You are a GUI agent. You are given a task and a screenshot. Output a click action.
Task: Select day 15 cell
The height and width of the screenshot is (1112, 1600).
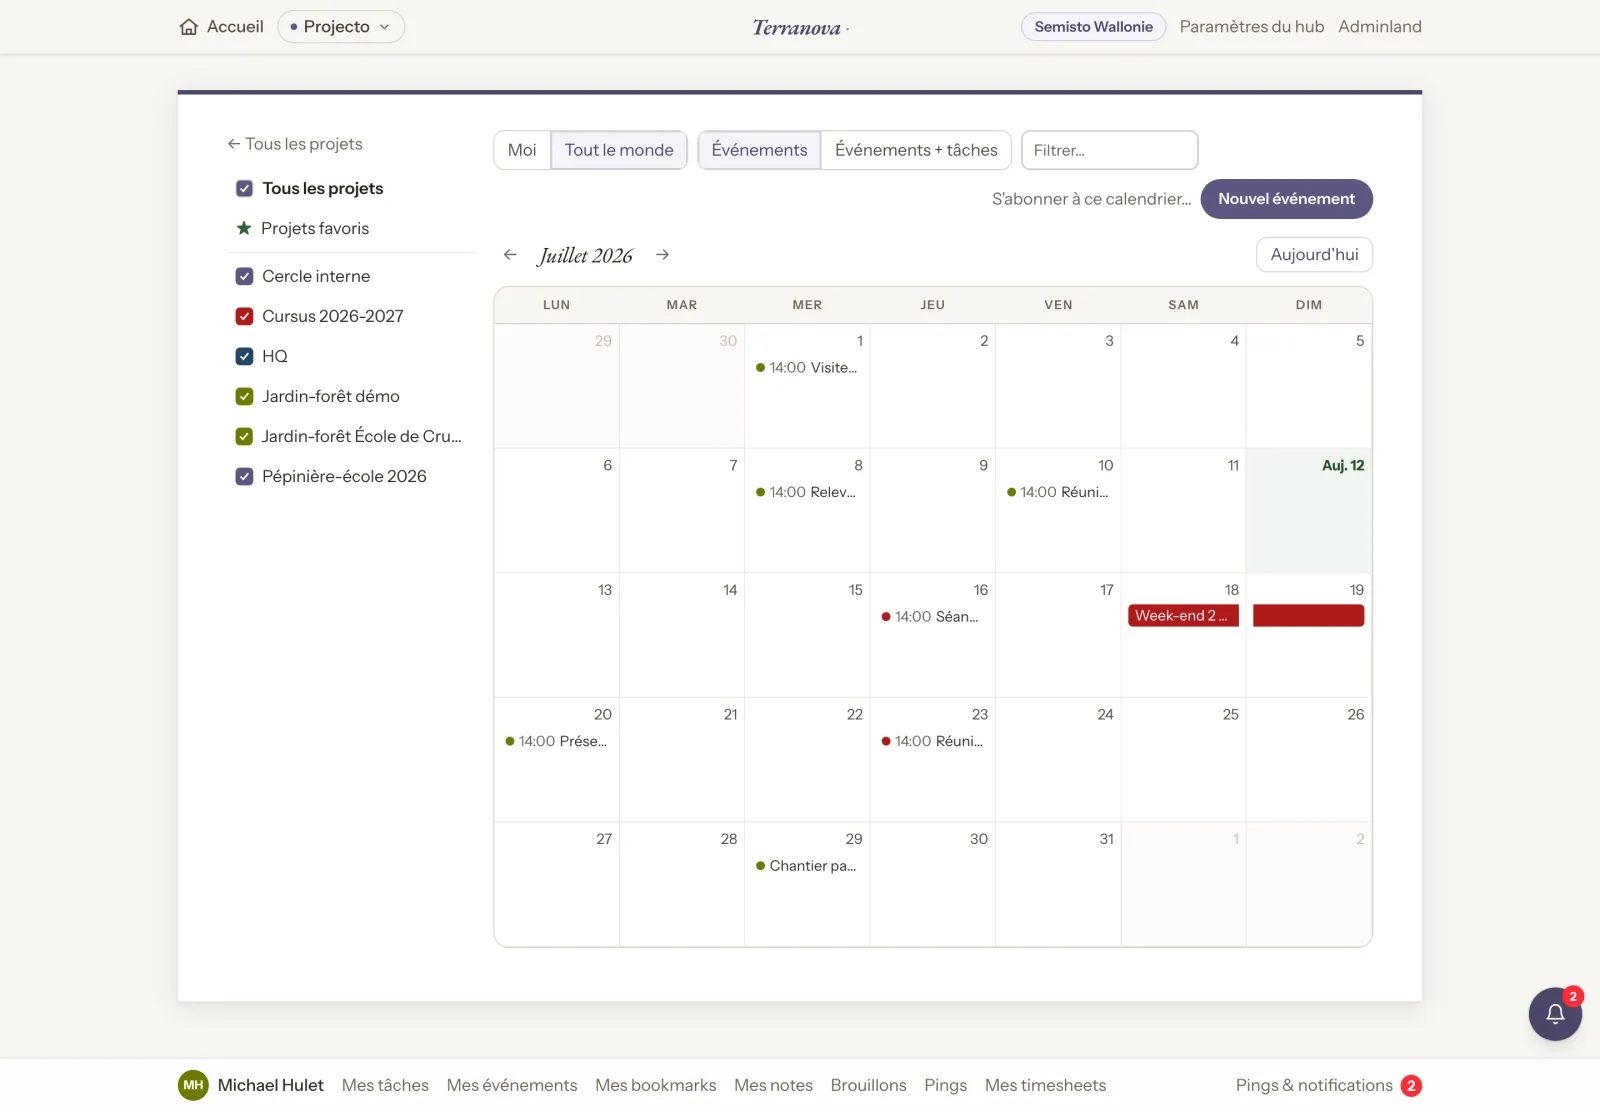pyautogui.click(x=807, y=635)
